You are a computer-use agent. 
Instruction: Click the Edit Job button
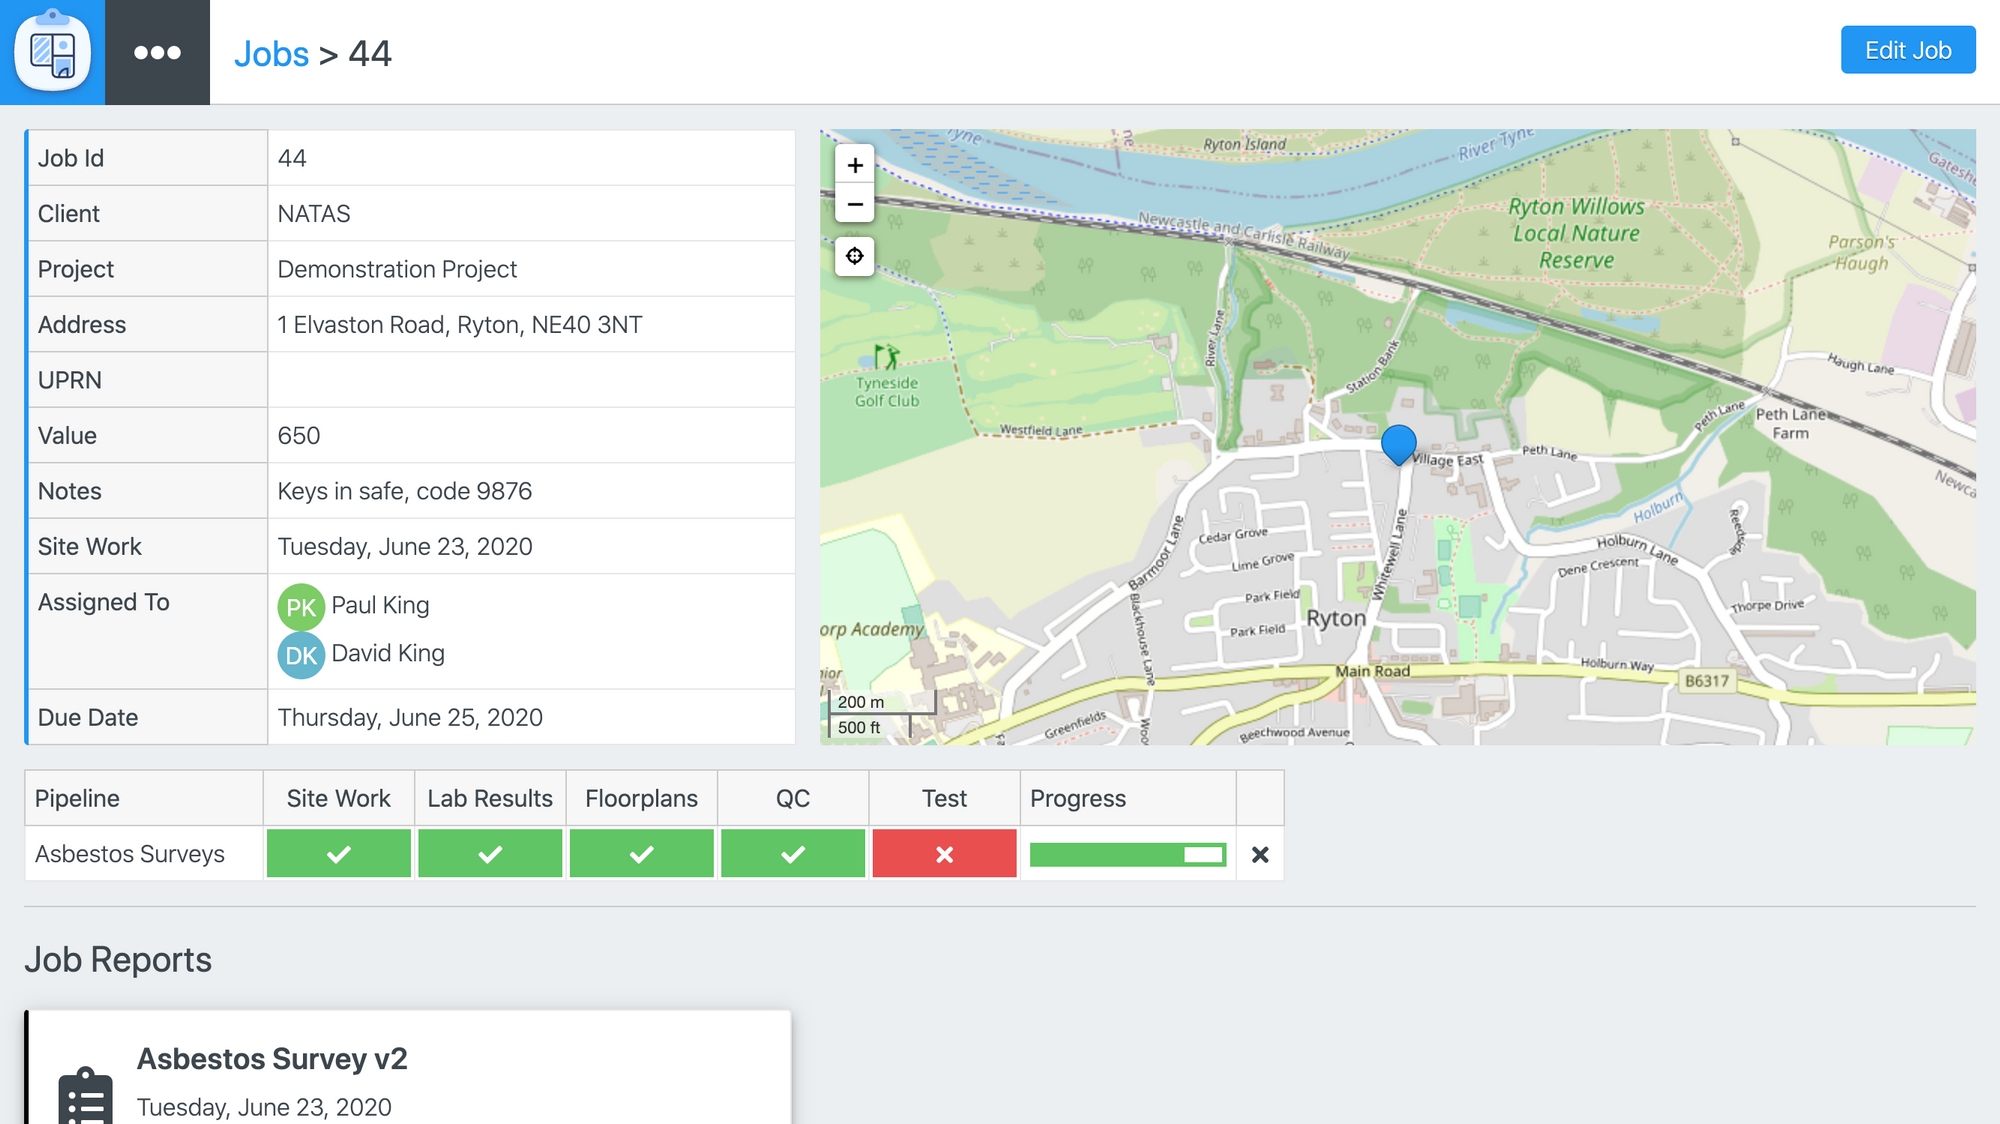point(1908,49)
